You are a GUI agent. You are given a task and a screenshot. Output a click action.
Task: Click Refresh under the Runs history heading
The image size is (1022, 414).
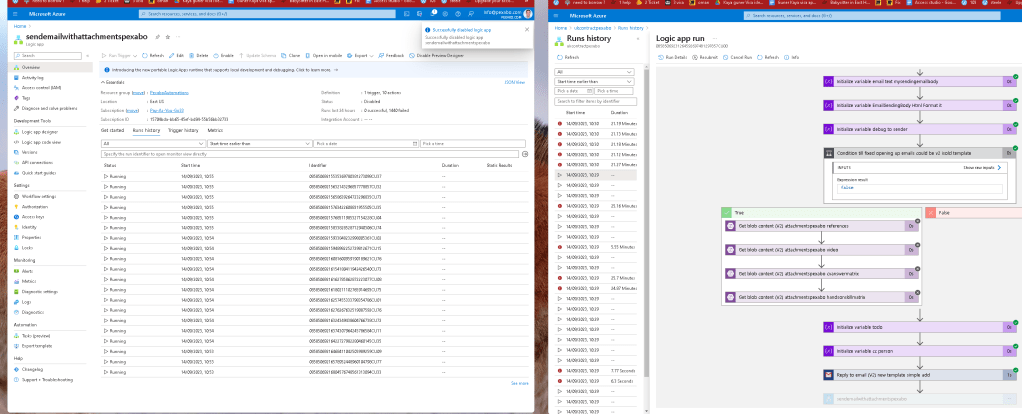568,57
